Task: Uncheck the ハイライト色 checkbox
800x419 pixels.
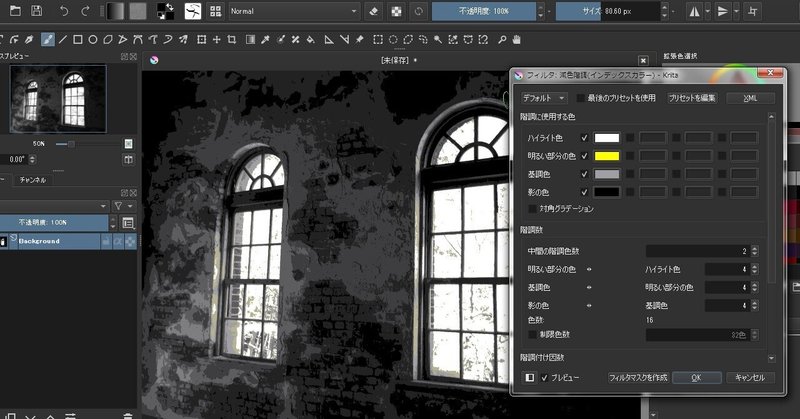Action: 584,138
